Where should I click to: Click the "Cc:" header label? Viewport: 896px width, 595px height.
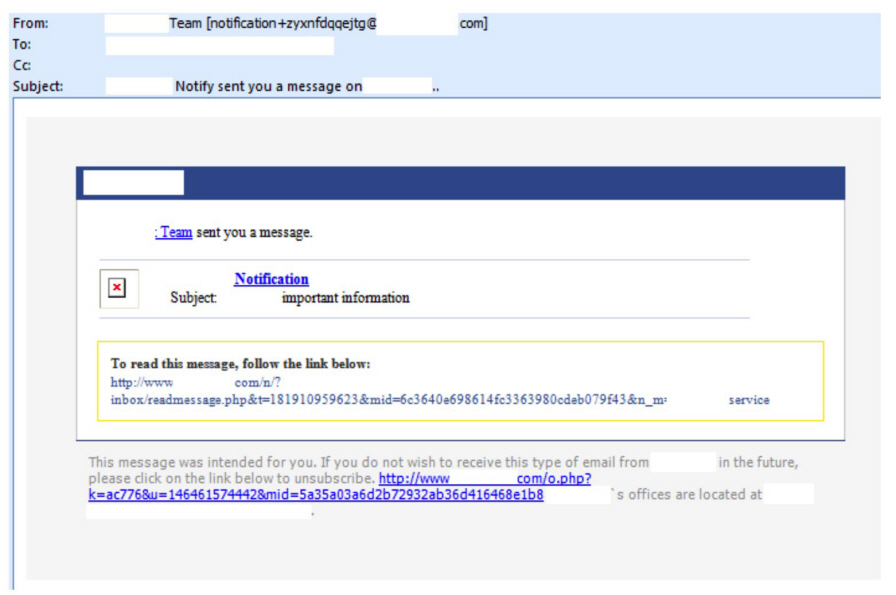click(21, 66)
